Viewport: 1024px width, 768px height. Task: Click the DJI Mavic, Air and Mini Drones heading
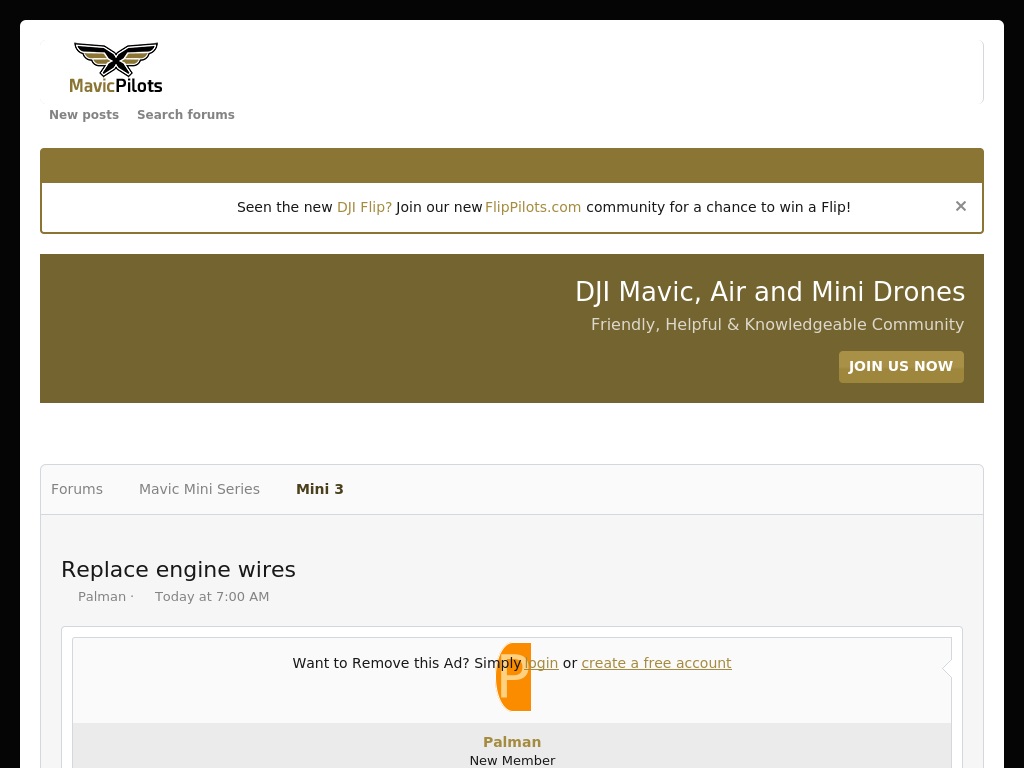[x=770, y=291]
